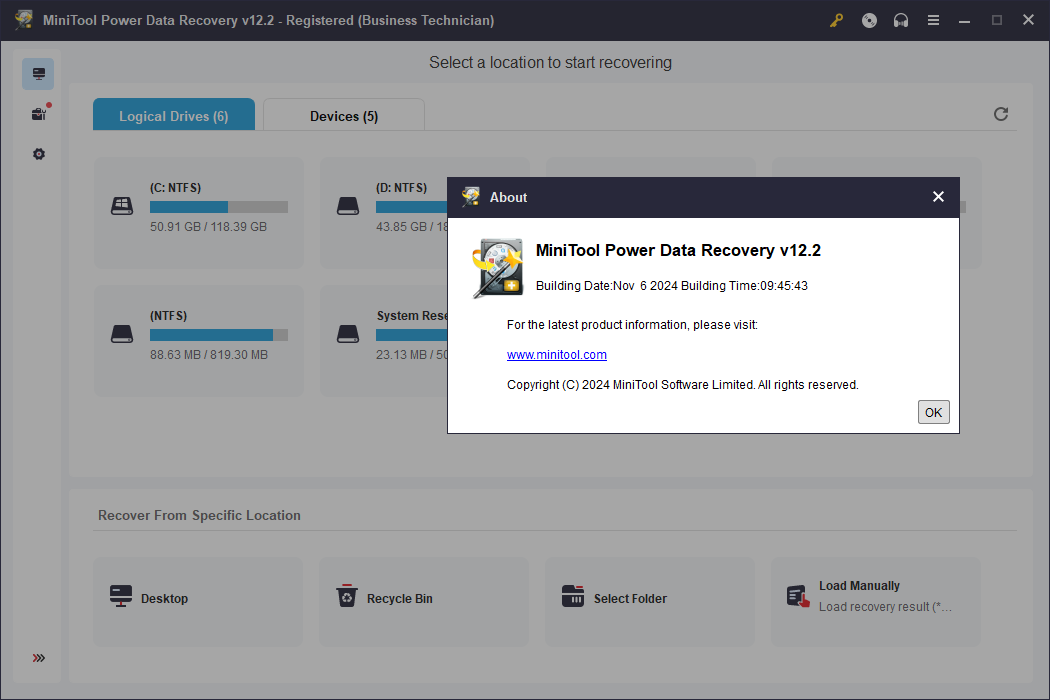The height and width of the screenshot is (700, 1050).
Task: Click the "(C: NTFS)" drive label
Action: [175, 188]
